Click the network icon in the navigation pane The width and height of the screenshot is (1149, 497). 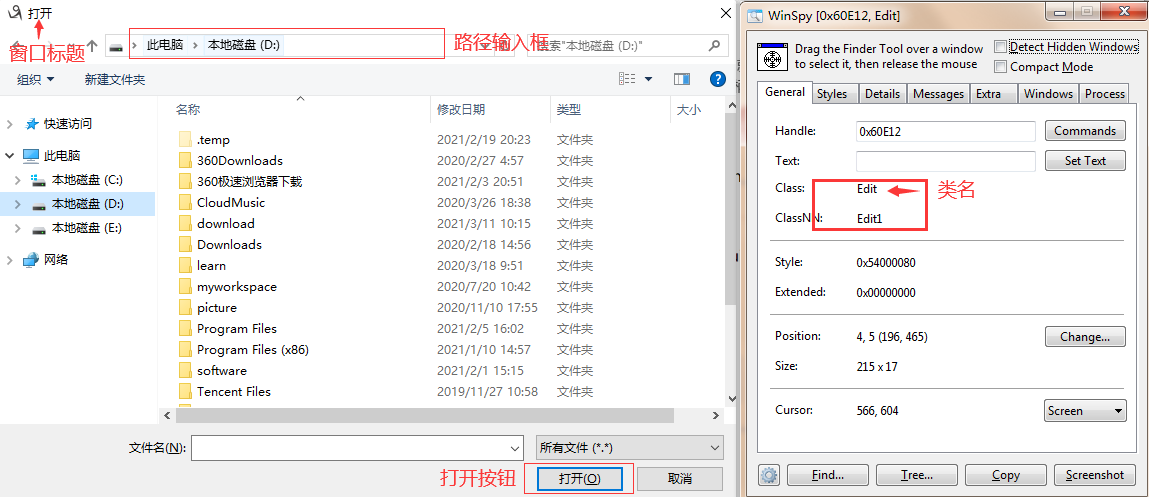(31, 259)
